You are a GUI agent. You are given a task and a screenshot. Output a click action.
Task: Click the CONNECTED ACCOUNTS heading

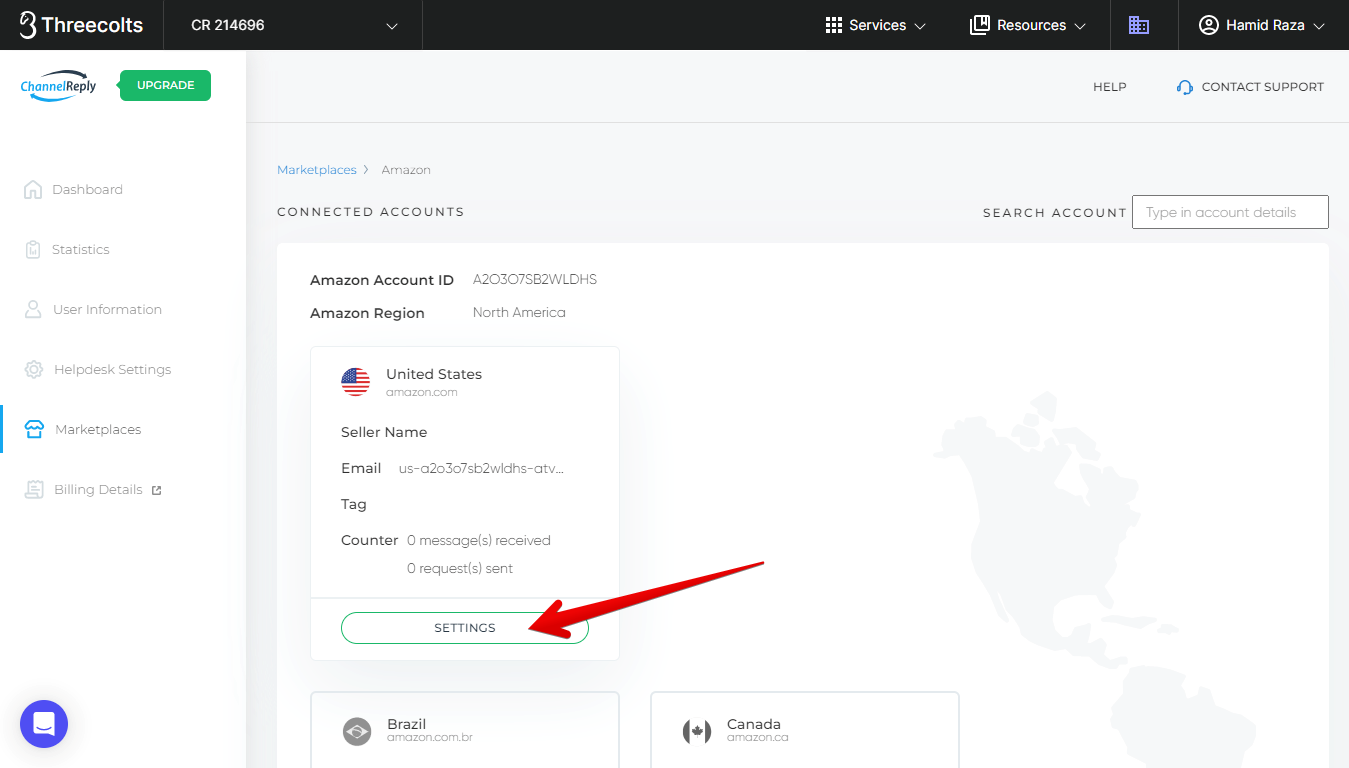point(371,212)
